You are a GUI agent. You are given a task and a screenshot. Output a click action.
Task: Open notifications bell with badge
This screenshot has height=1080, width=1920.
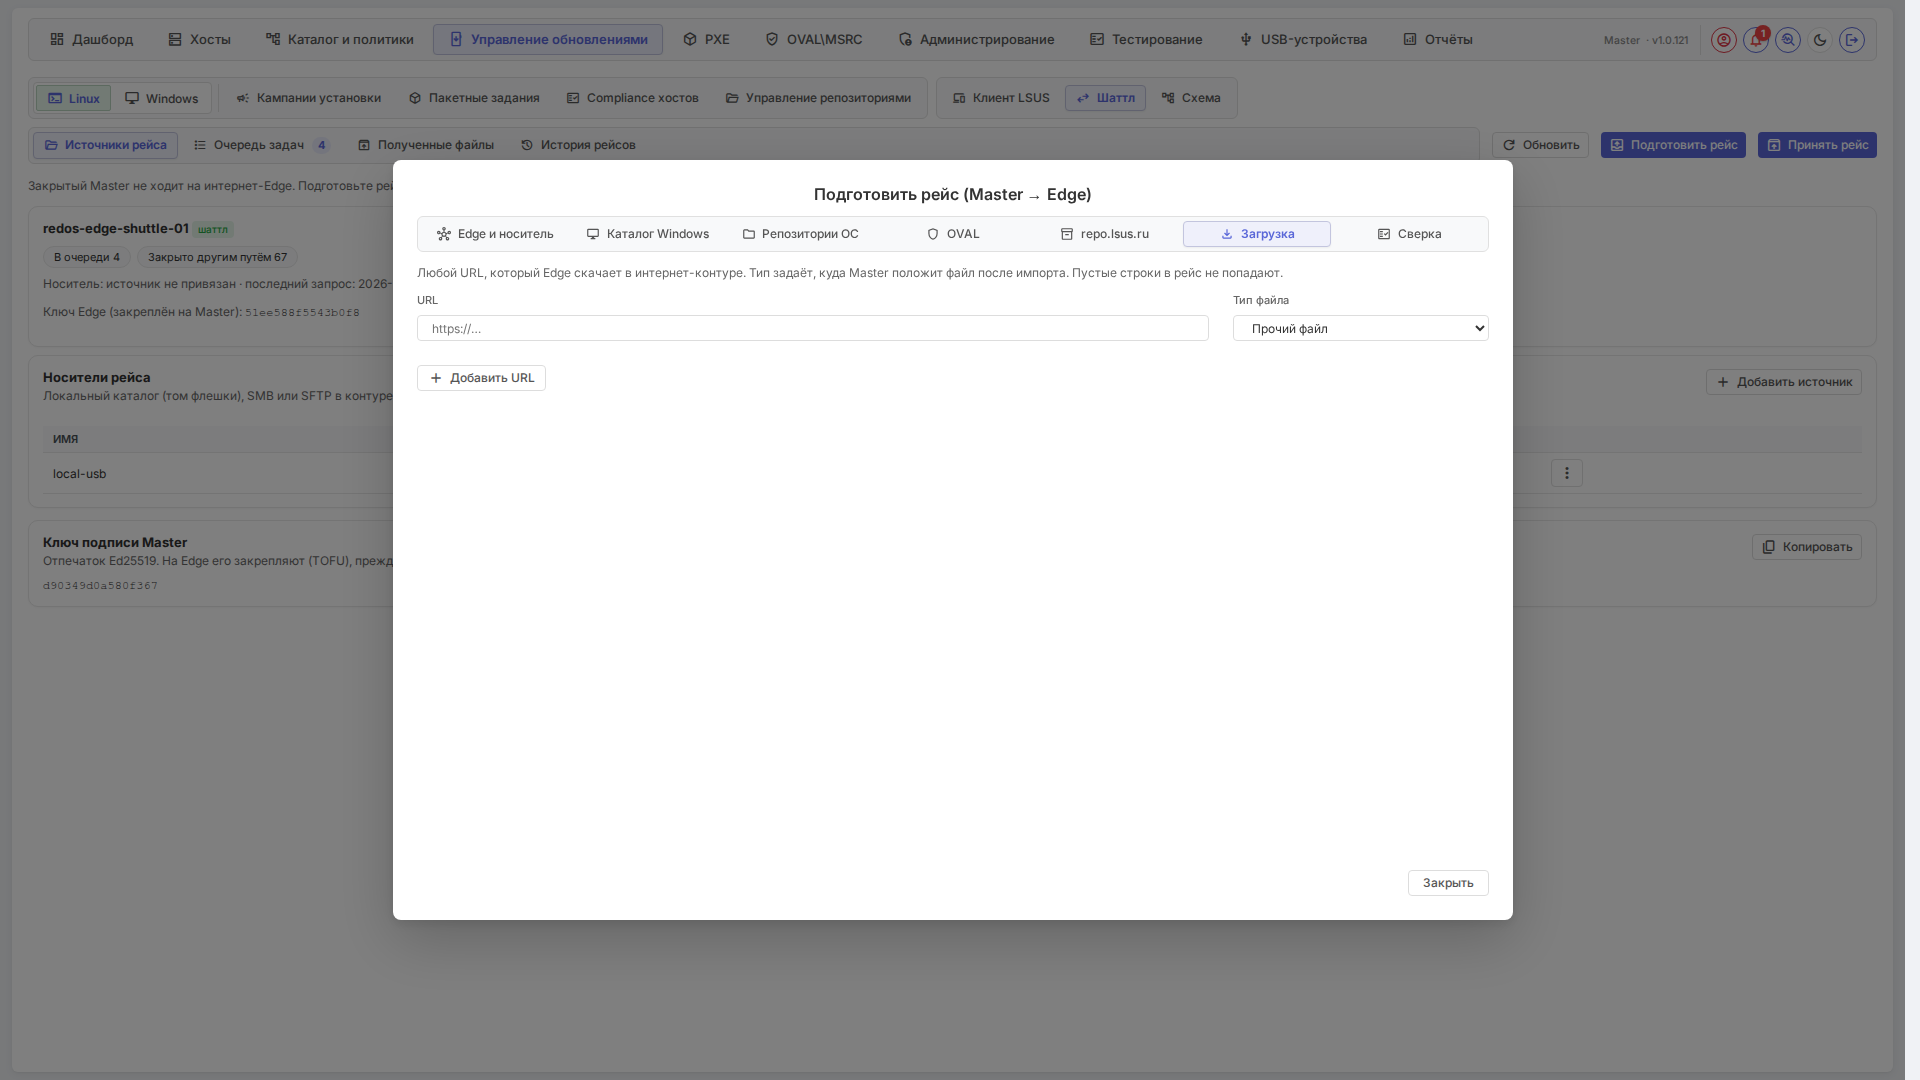pyautogui.click(x=1755, y=40)
